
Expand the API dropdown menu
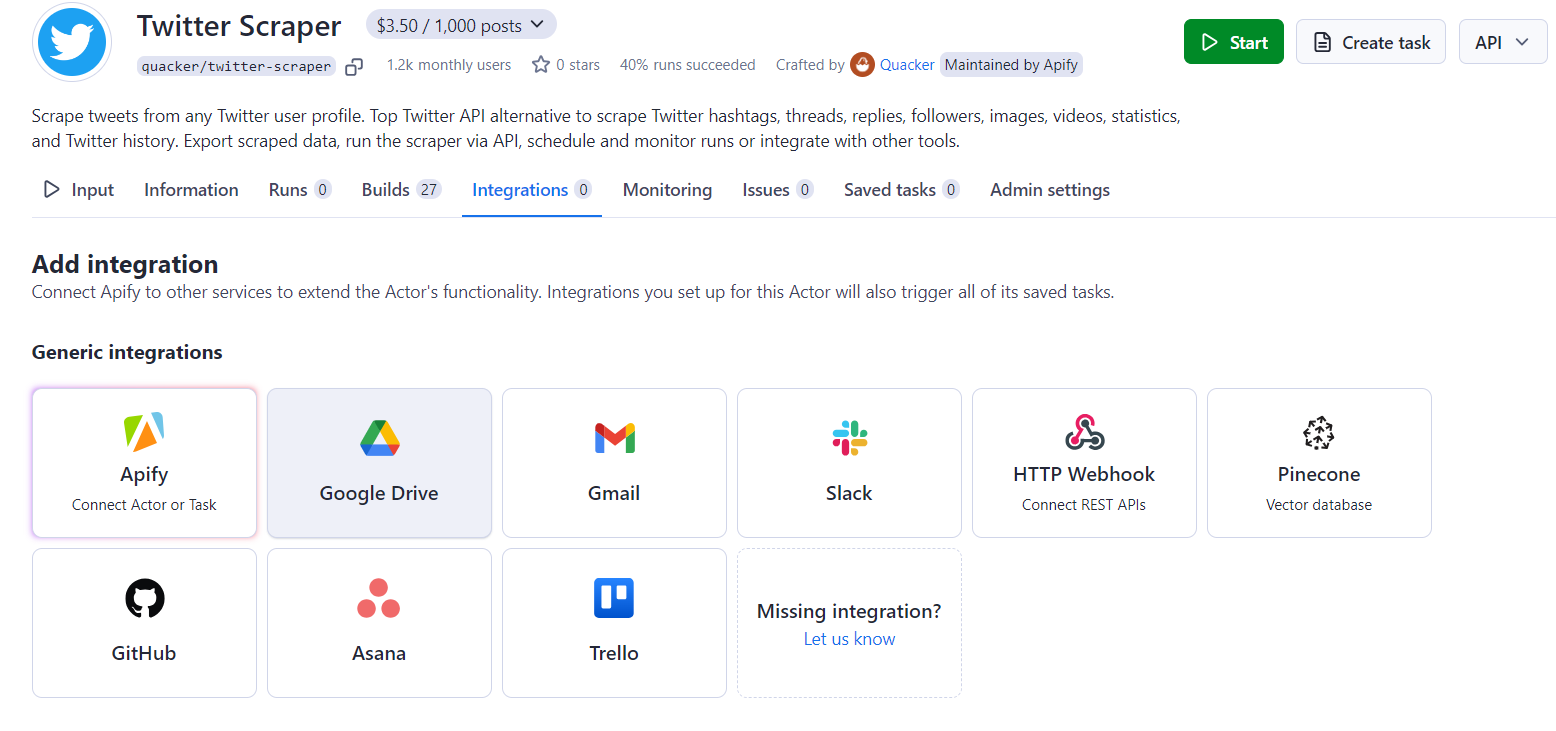coord(1503,42)
